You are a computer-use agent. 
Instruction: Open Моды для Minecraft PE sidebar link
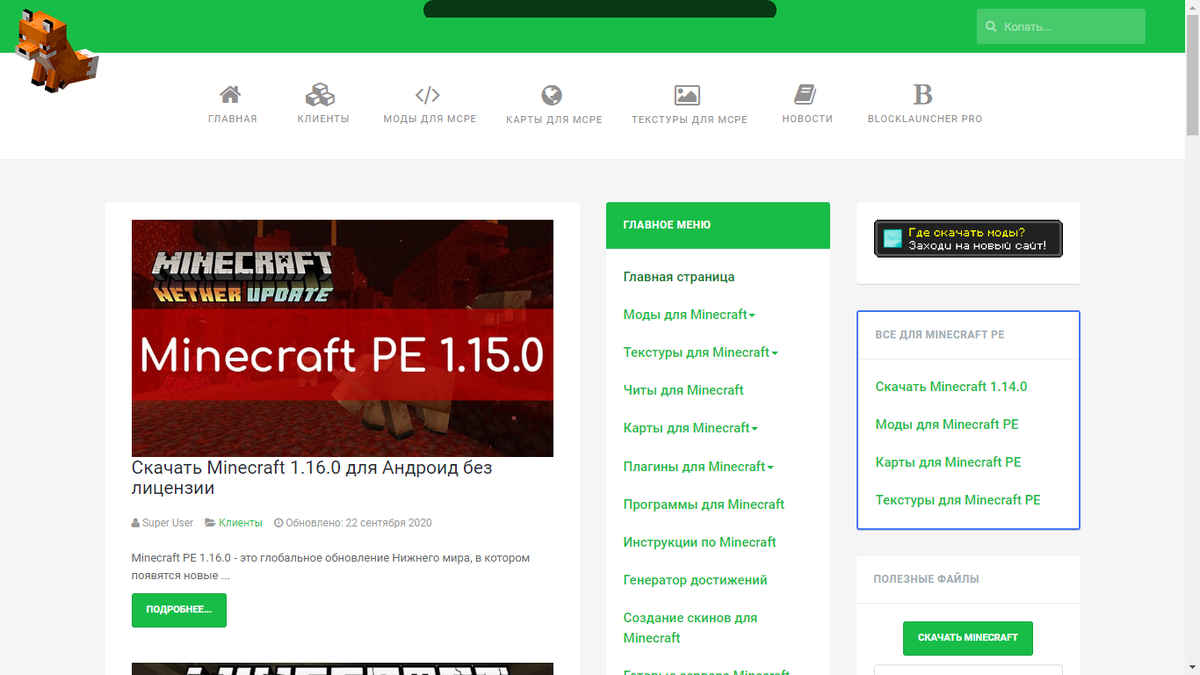coord(947,424)
